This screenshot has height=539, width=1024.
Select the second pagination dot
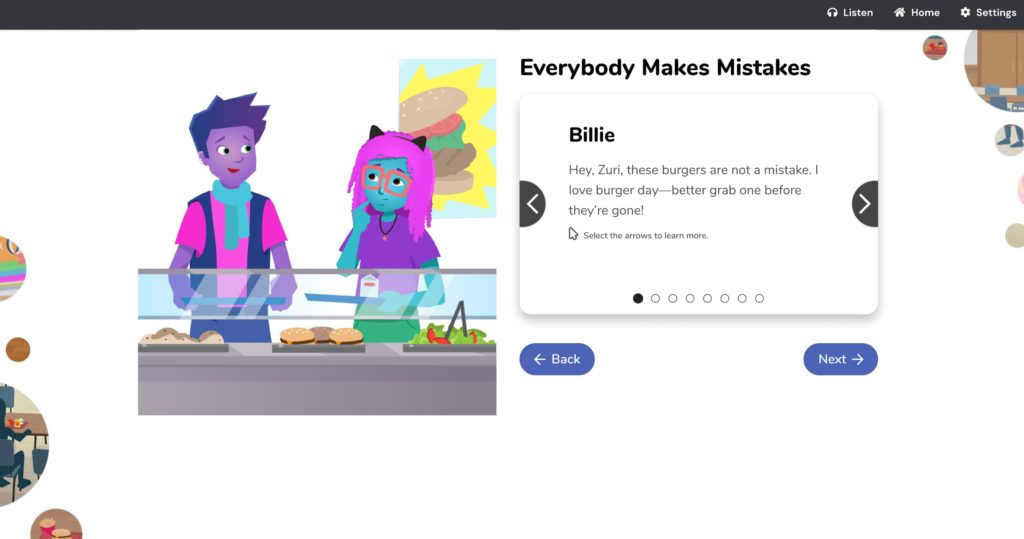click(x=655, y=299)
